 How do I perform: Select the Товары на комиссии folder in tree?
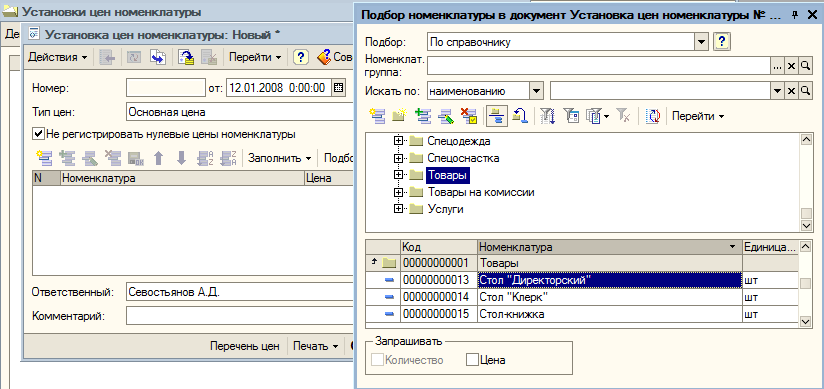(x=481, y=192)
